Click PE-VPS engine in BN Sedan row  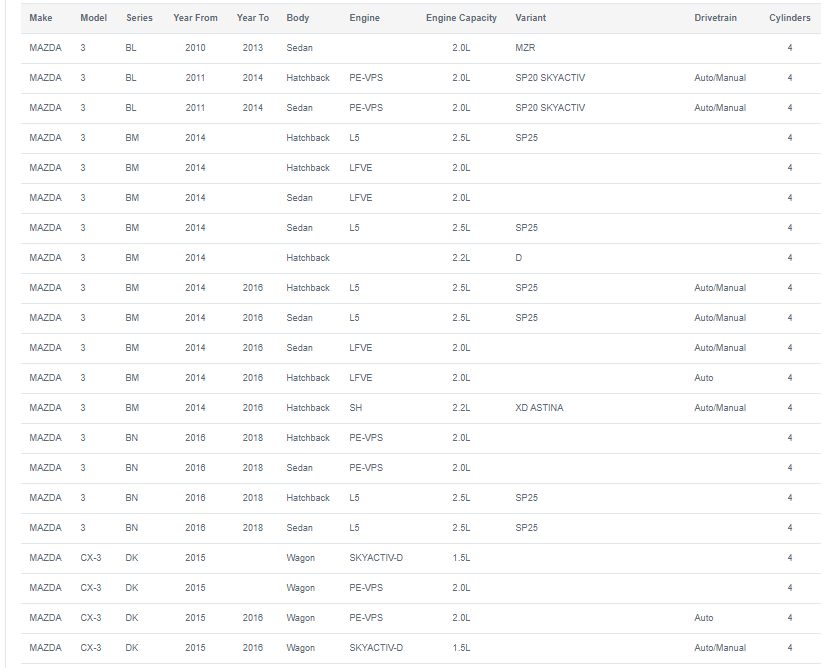366,468
